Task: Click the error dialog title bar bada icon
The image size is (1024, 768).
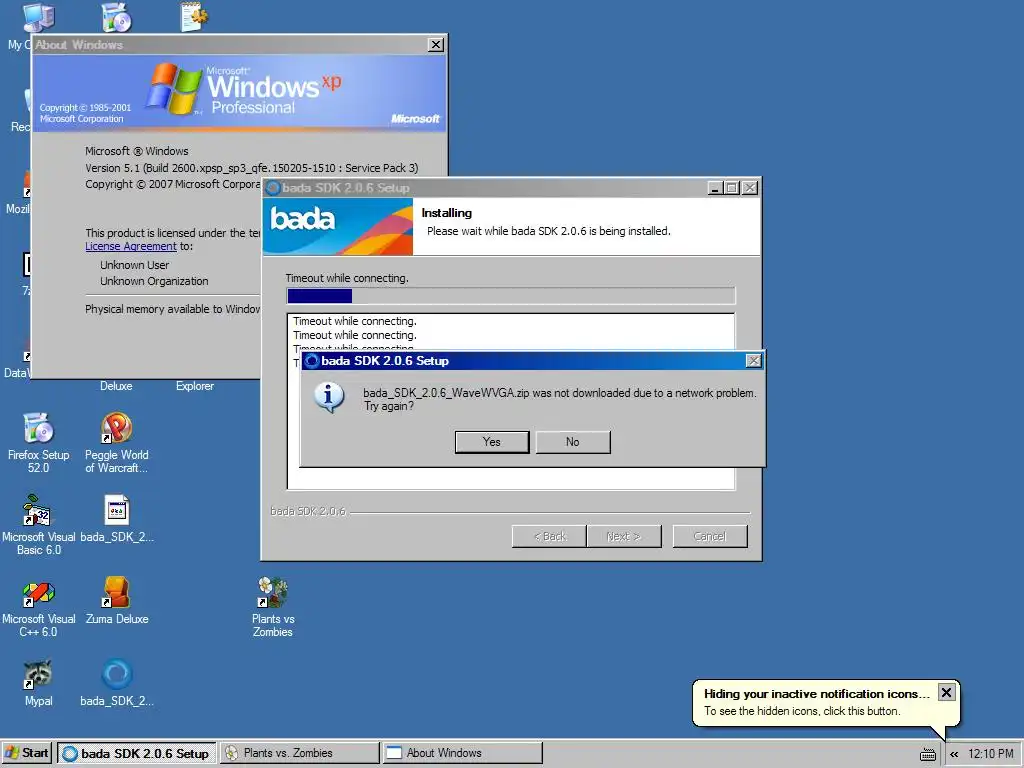Action: tap(312, 360)
